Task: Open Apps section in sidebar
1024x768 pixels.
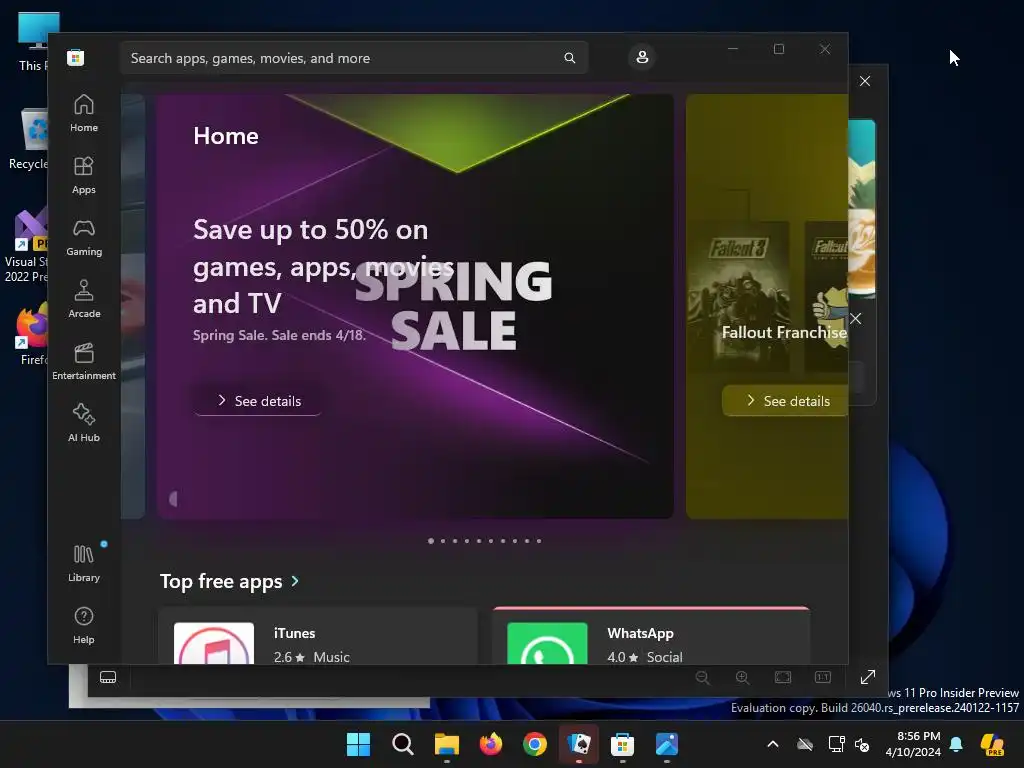Action: [84, 175]
